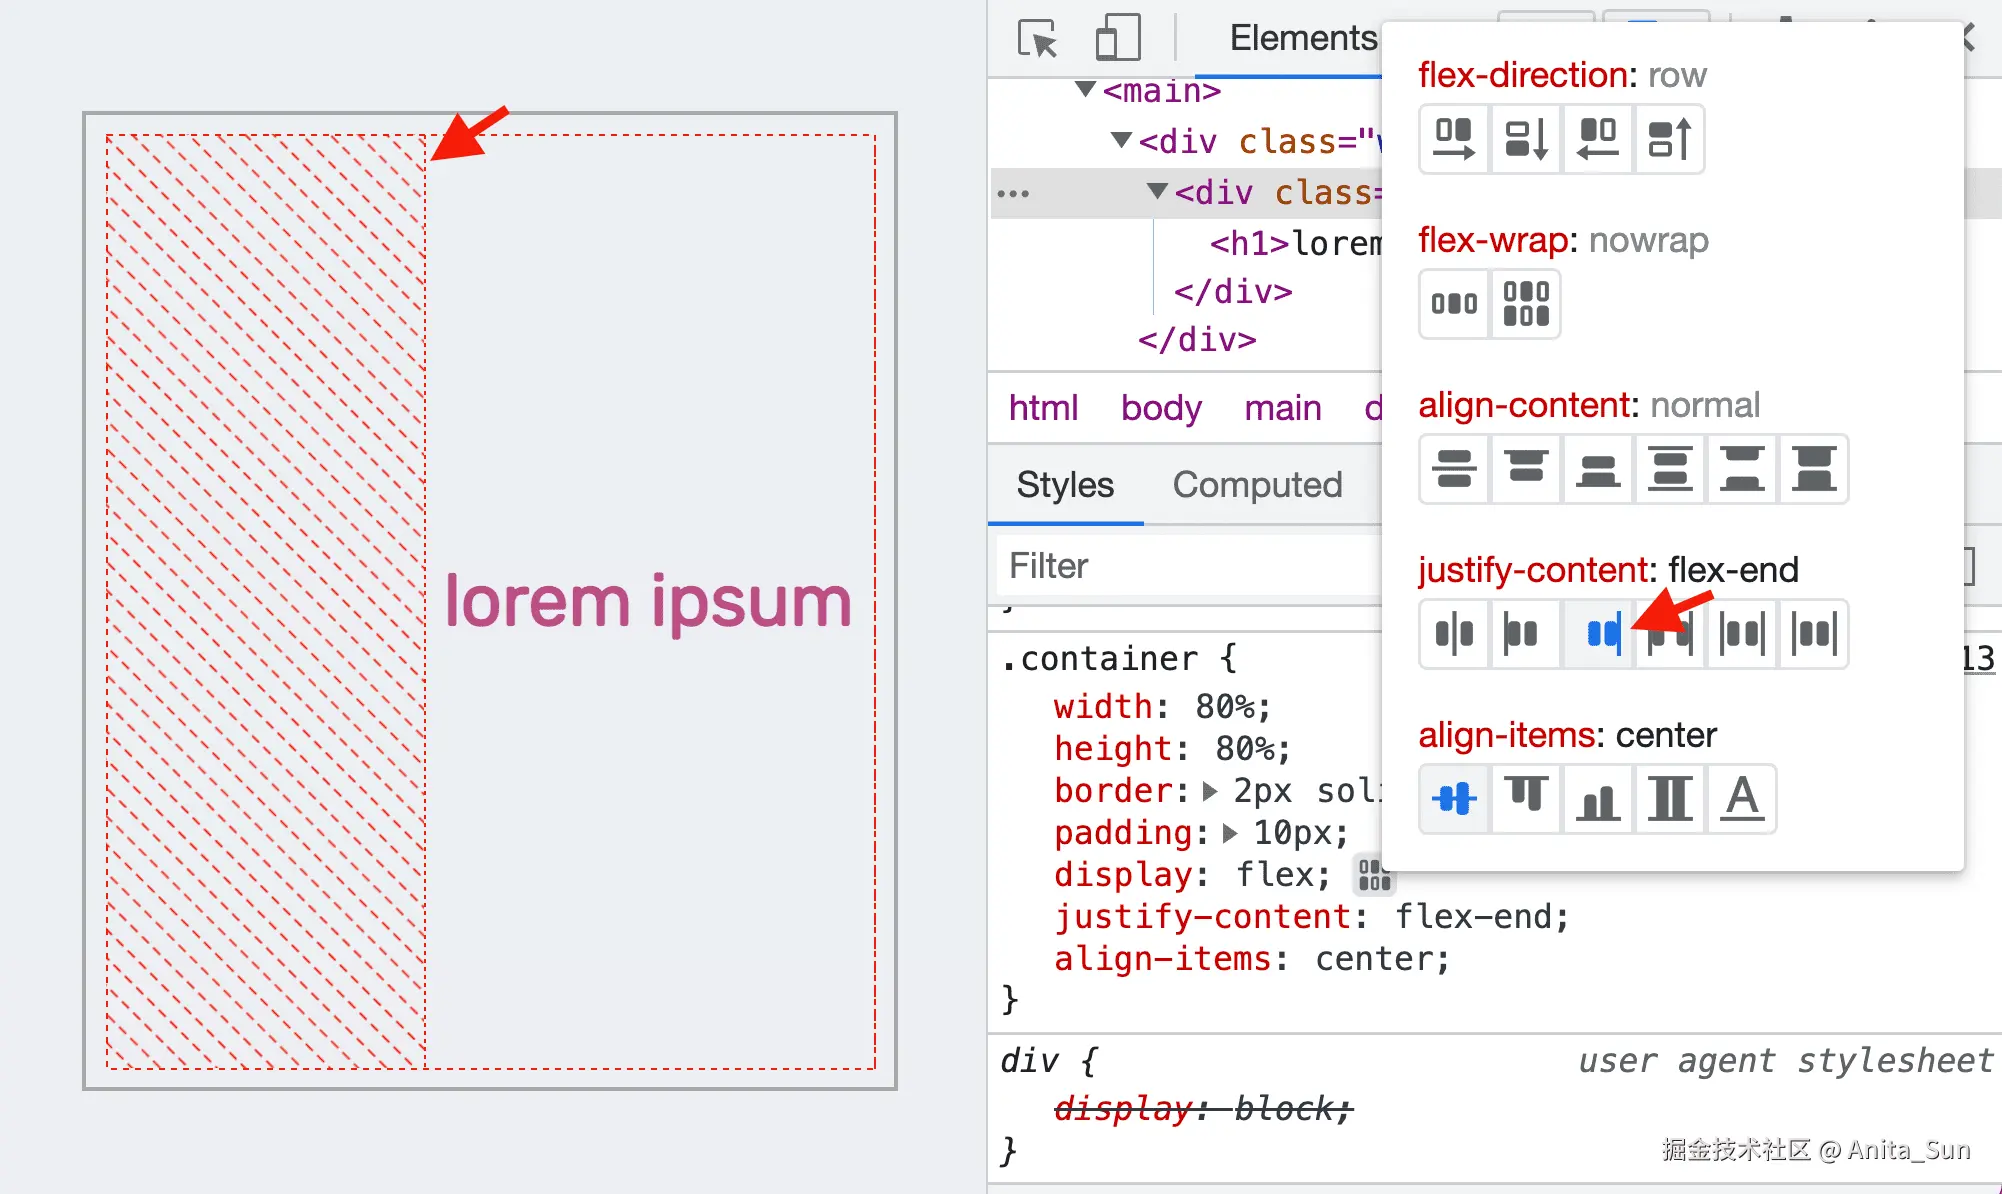Toggle active justify-content flex-end button
2002x1194 pixels.
point(1600,634)
